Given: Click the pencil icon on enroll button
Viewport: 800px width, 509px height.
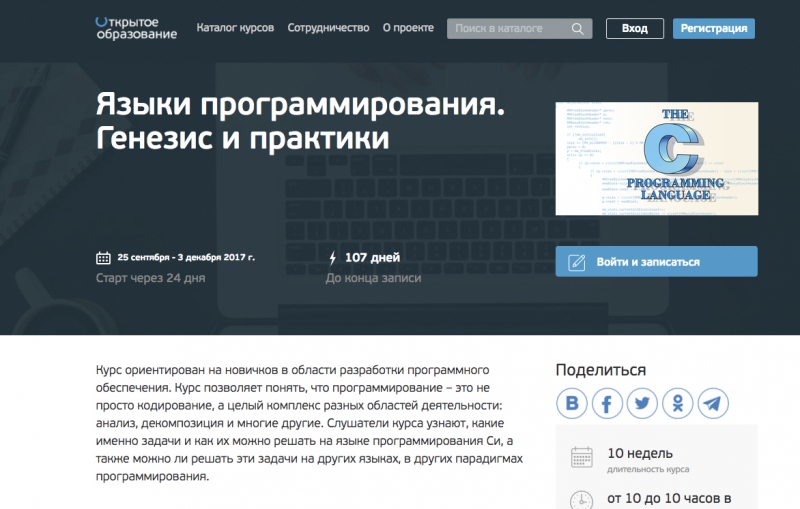Looking at the screenshot, I should coord(577,262).
